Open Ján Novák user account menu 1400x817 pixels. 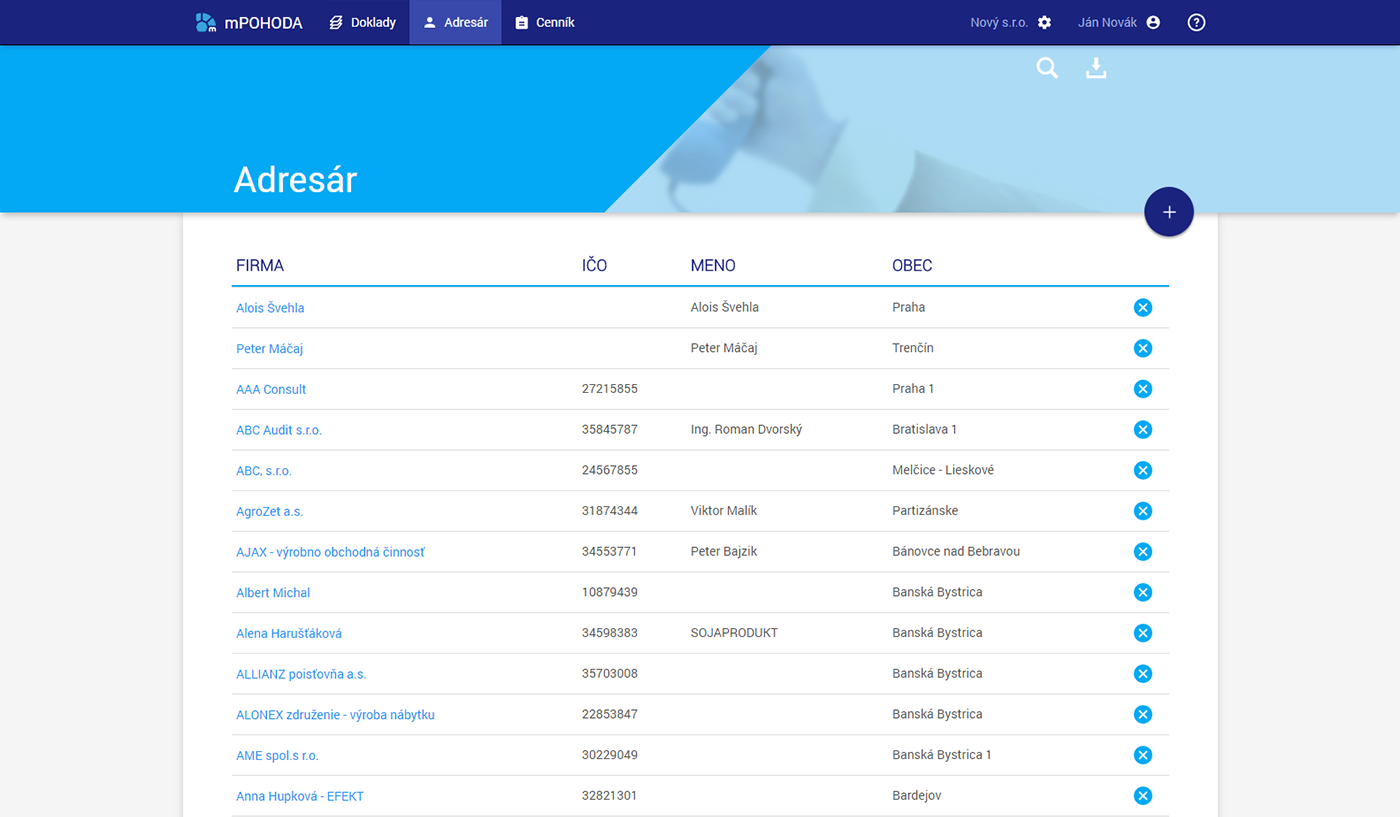[1118, 22]
